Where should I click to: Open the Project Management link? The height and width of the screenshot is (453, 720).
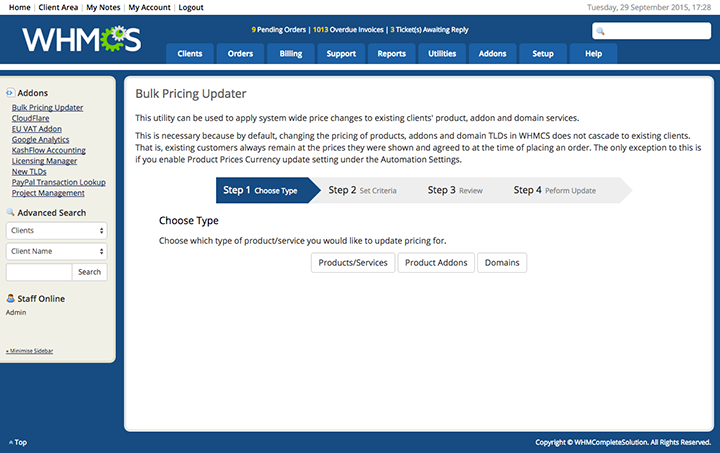click(48, 193)
